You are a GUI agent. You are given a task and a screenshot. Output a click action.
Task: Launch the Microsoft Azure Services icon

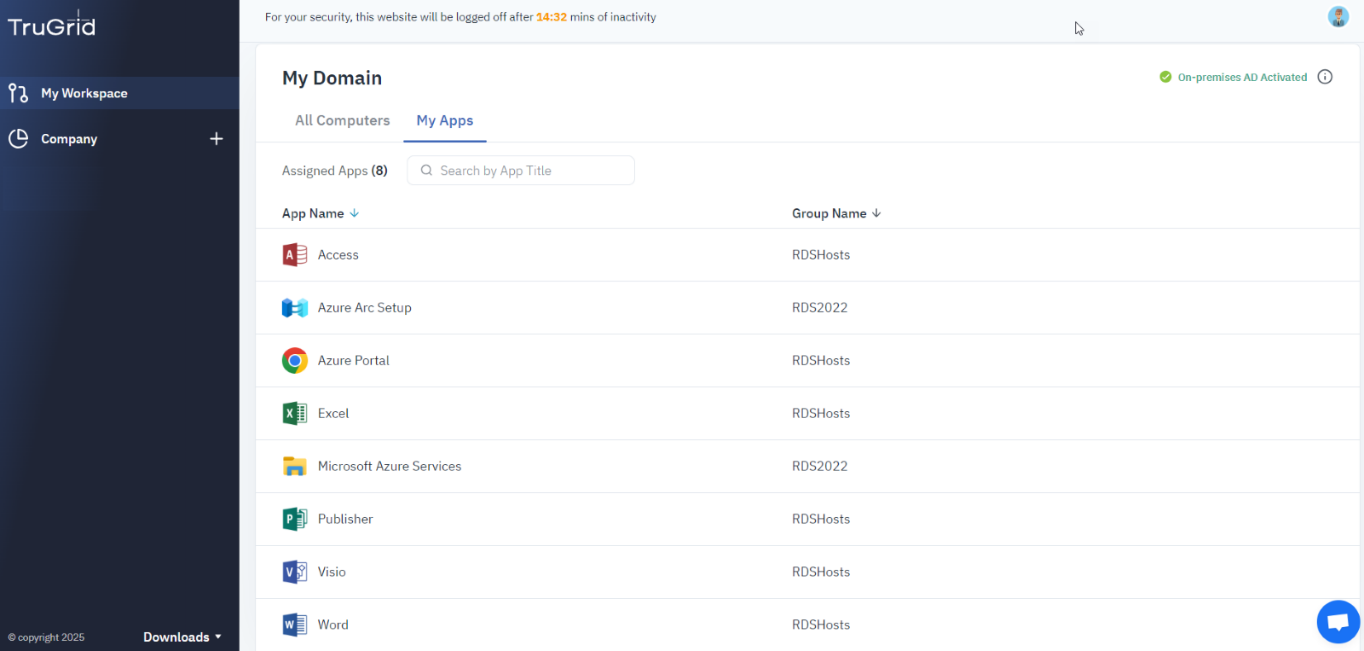(x=294, y=466)
